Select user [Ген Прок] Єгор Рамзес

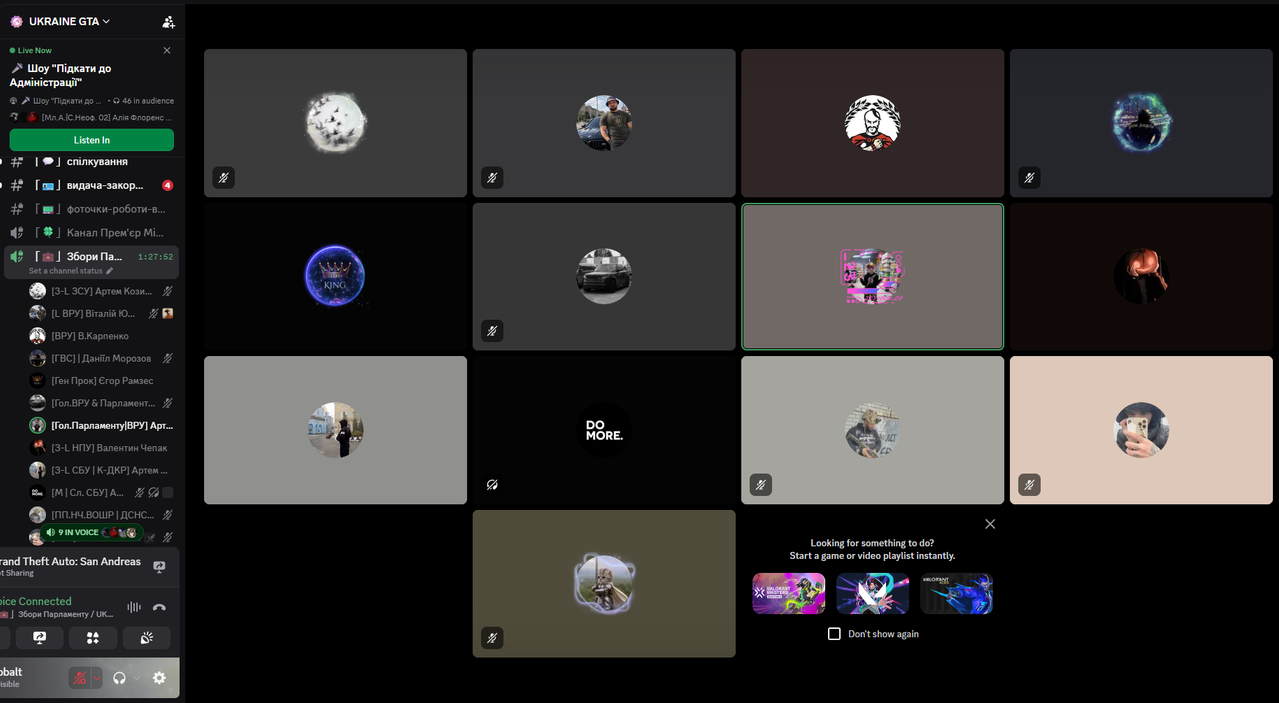(102, 381)
